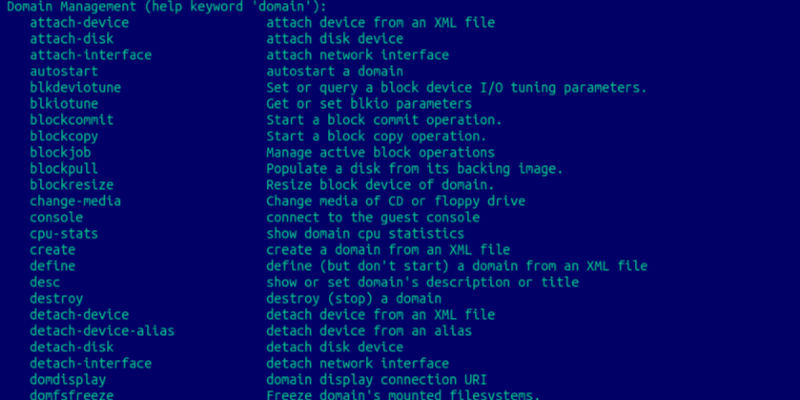This screenshot has width=800, height=400.
Task: Click the 'blockpull' command name
Action: [64, 168]
